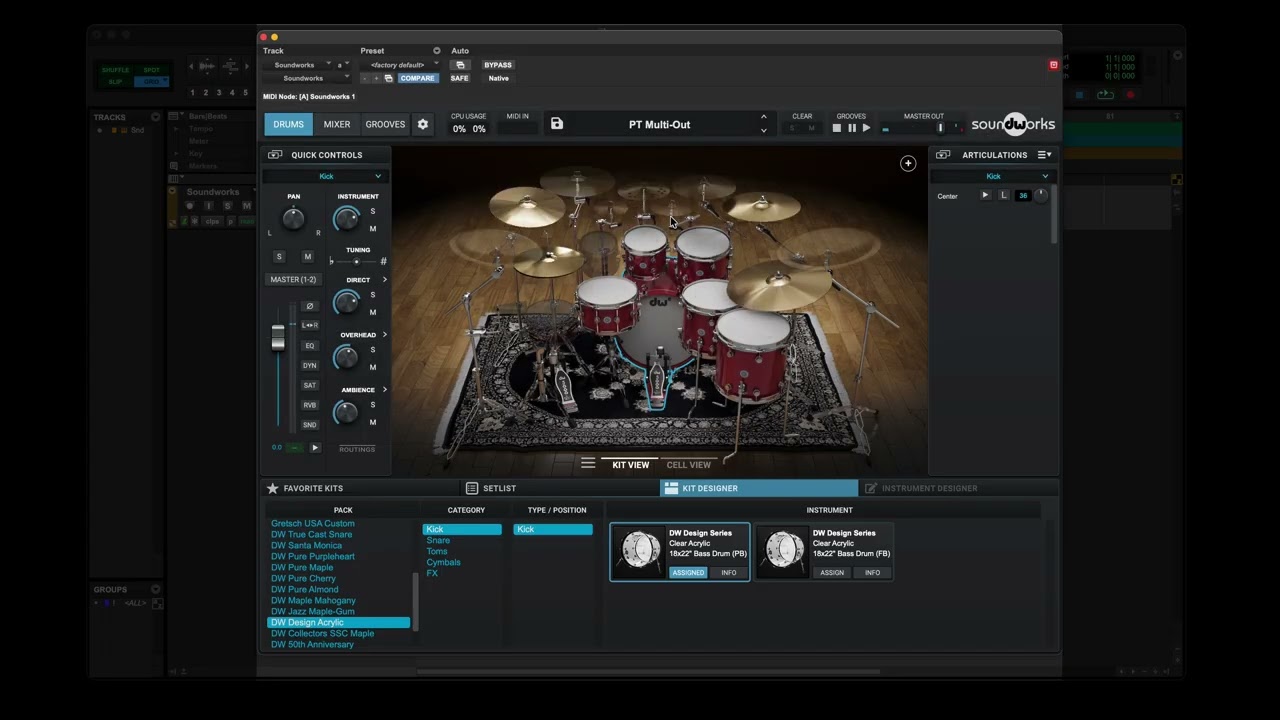
Task: Toggle plugin BYPASS
Action: [x=498, y=65]
